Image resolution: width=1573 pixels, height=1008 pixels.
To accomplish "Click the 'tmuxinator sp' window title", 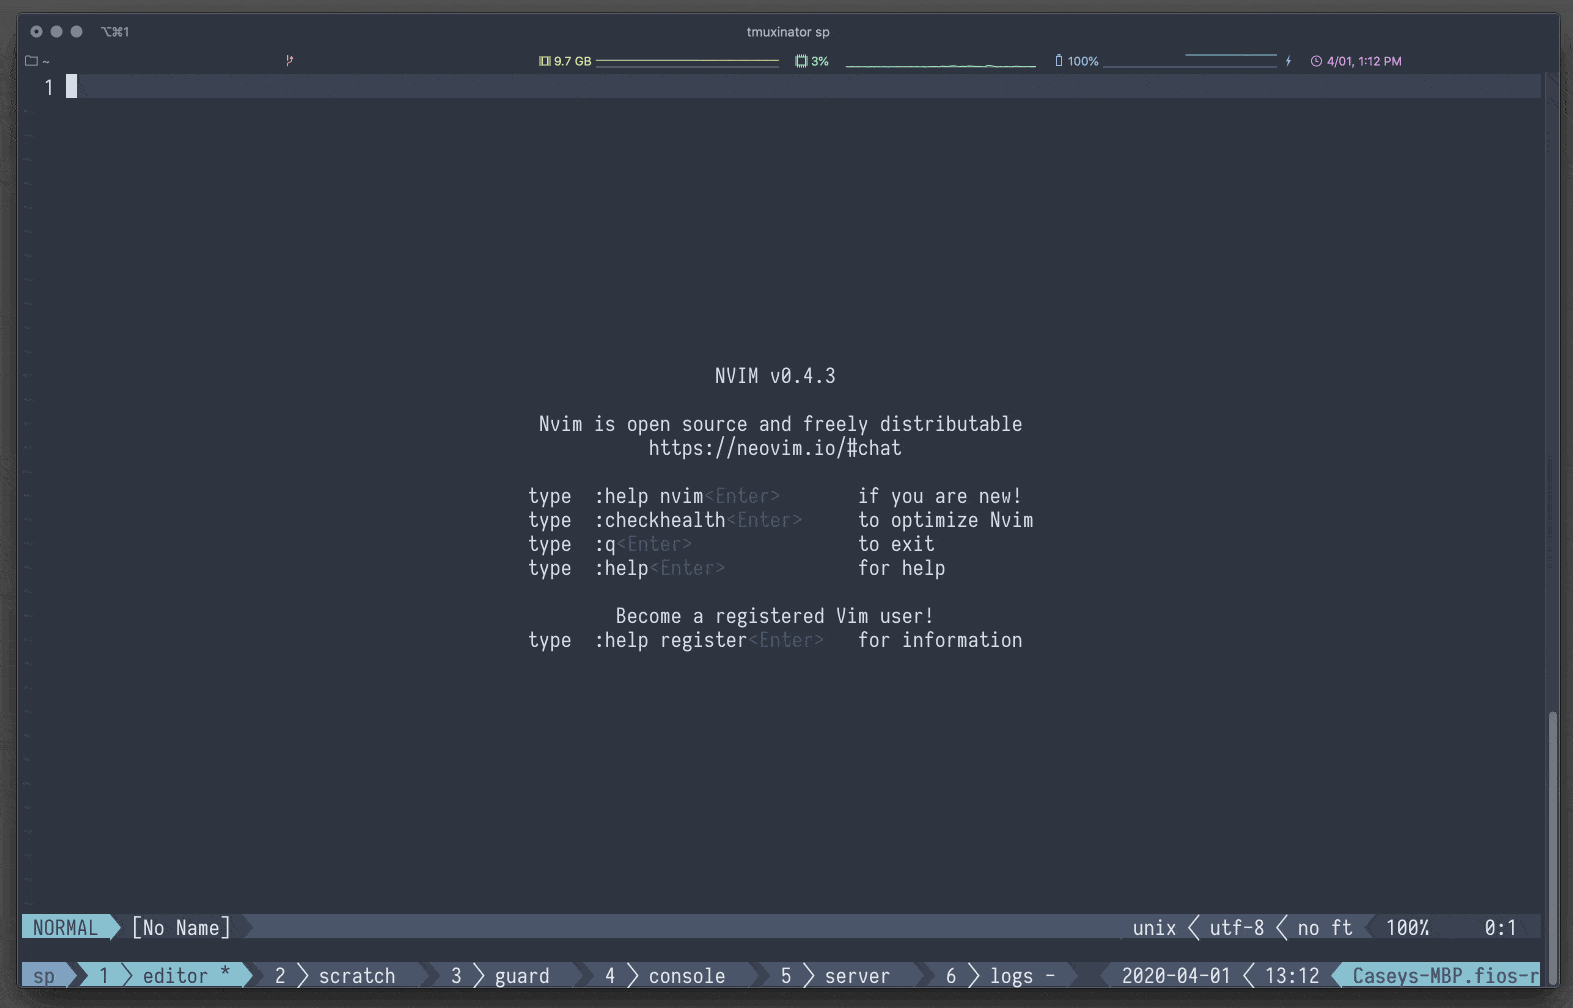I will (788, 32).
